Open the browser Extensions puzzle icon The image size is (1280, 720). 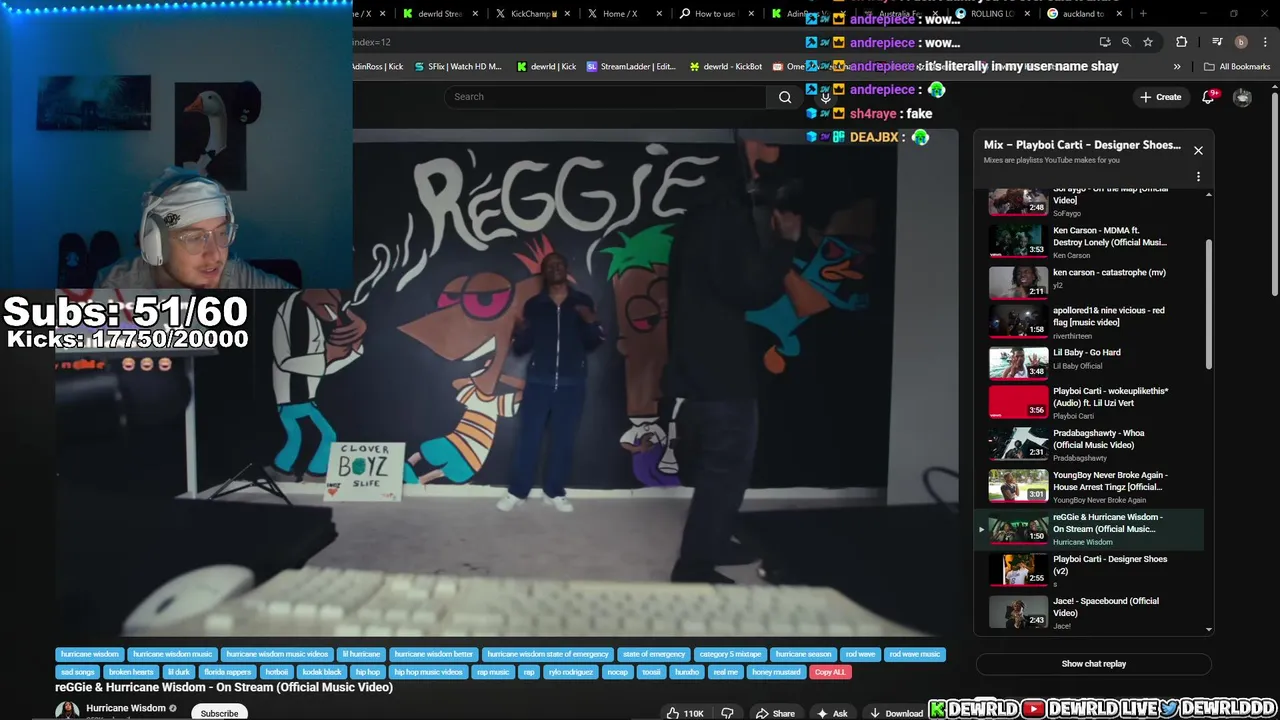pyautogui.click(x=1182, y=42)
